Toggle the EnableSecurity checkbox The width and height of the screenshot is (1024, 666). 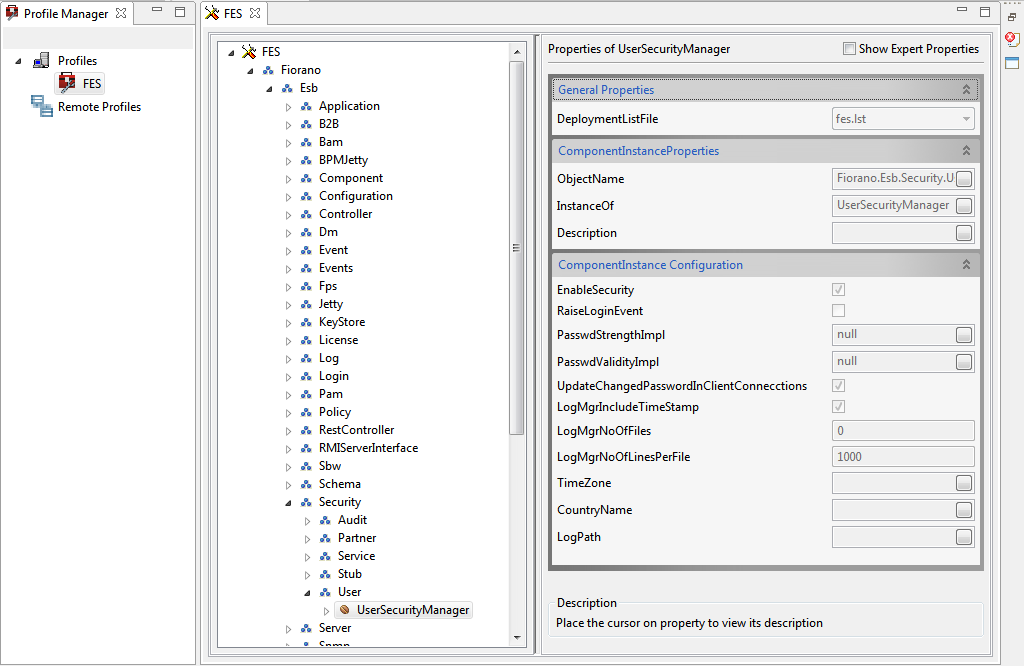tap(839, 289)
